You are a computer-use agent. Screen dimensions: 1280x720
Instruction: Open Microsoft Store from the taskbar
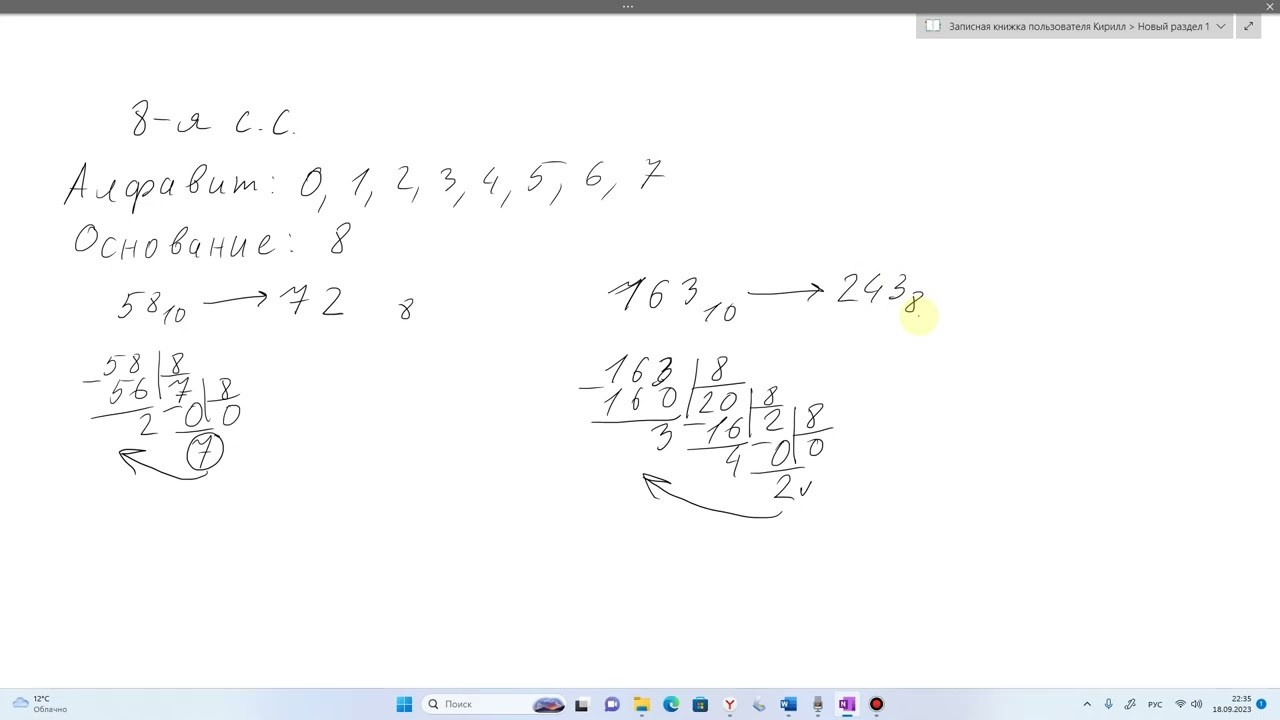point(700,704)
